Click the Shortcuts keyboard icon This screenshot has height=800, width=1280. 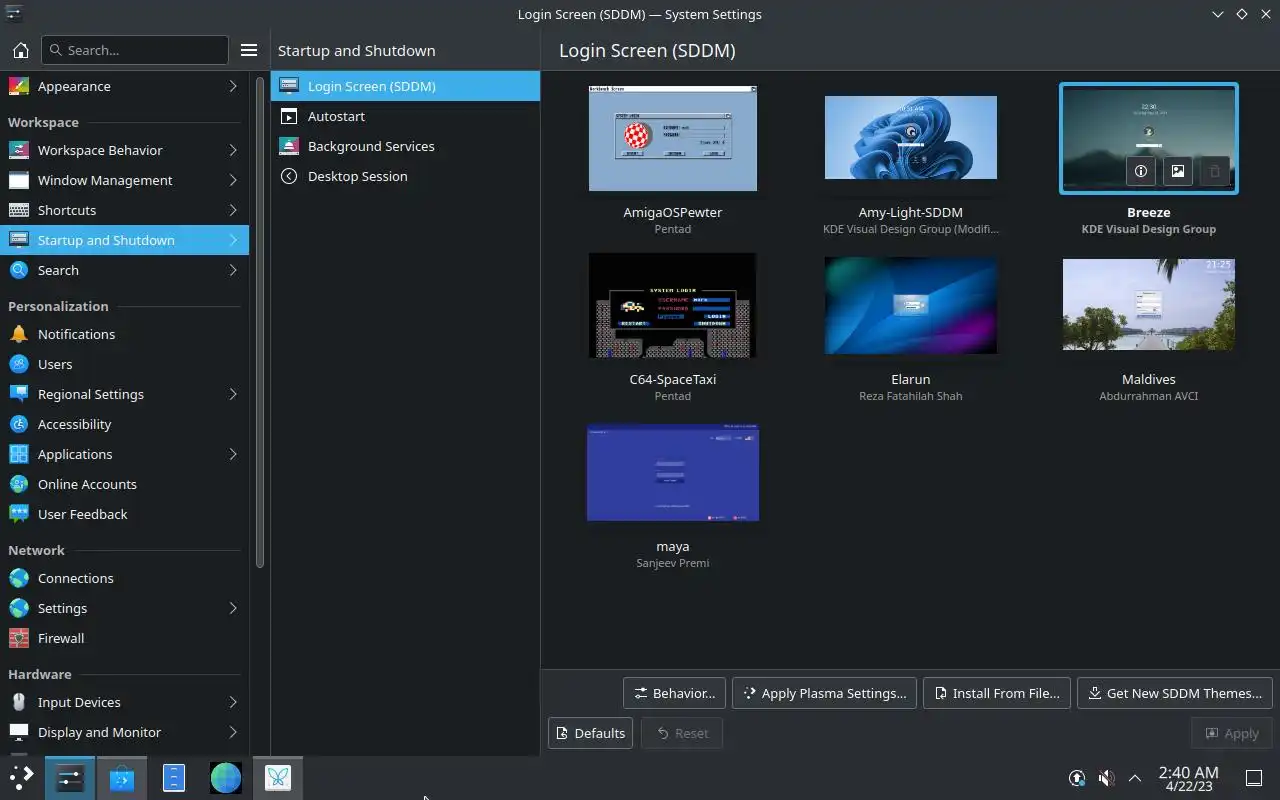pos(18,210)
